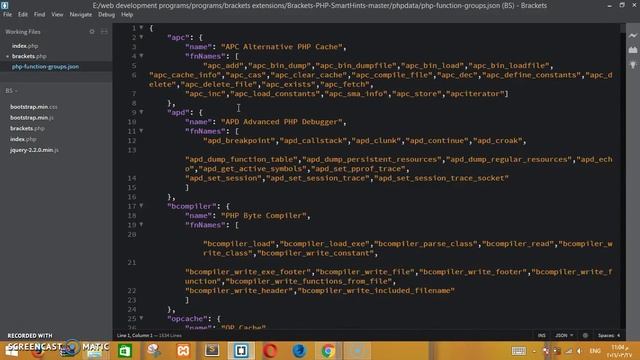This screenshot has width=640, height=360.
Task: Open the blue browser icon beside Opera
Action: pos(299,351)
